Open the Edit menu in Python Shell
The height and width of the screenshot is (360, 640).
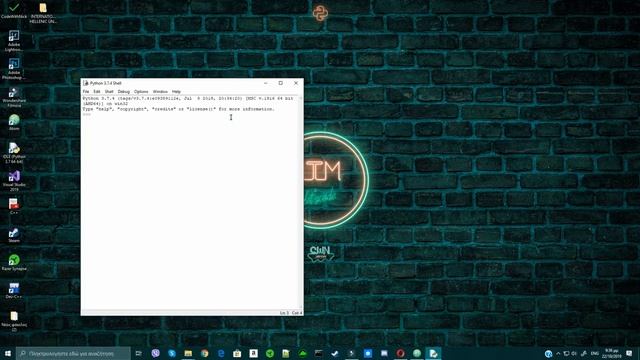97,91
